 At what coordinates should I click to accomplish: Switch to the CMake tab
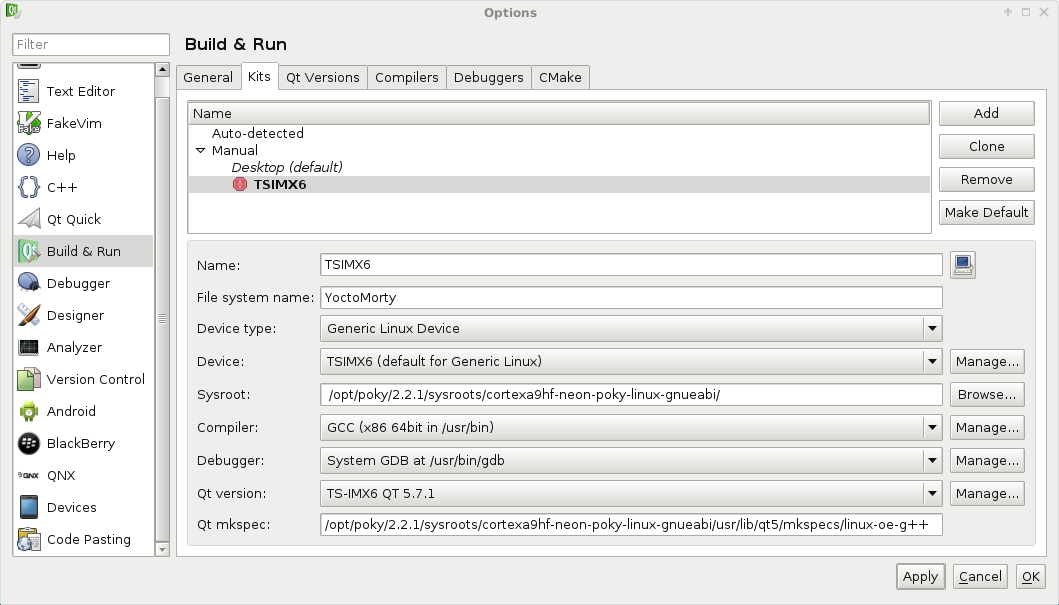coord(561,78)
